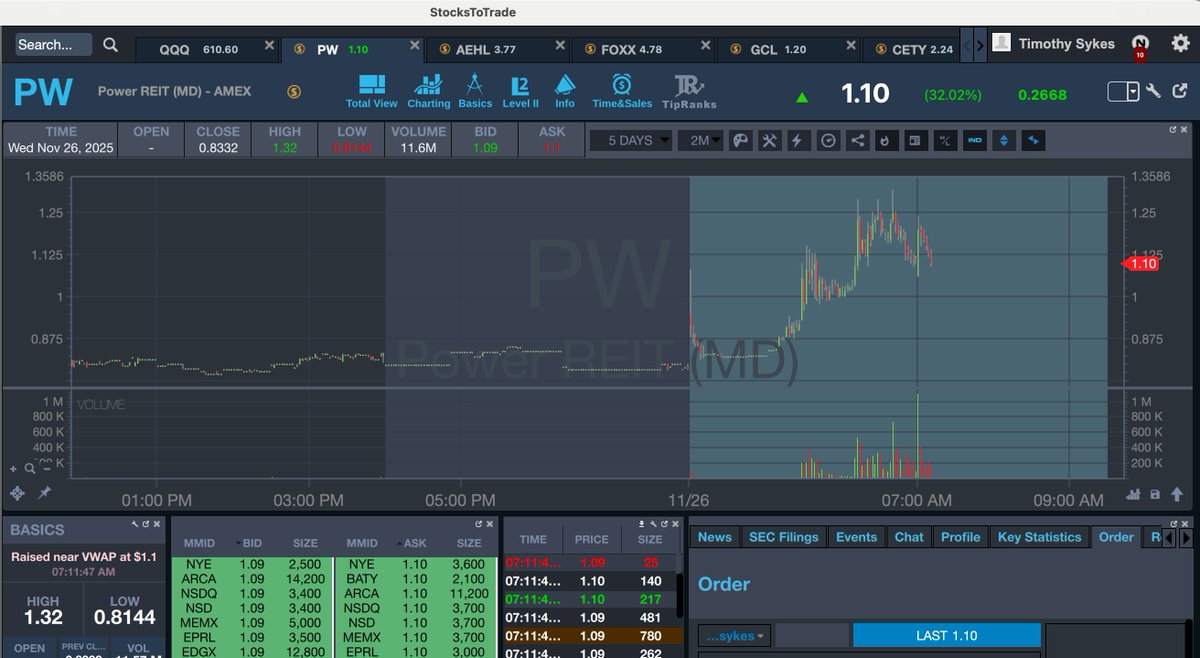1200x658 pixels.
Task: Switch to the GCL ticker tab
Action: (x=788, y=49)
